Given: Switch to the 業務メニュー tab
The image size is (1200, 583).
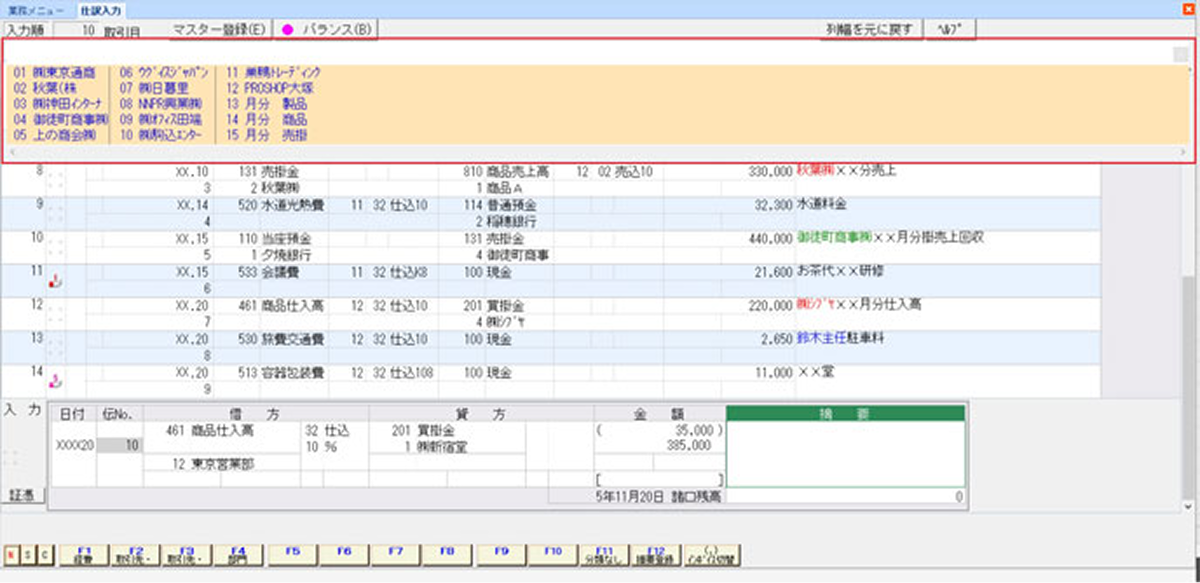Looking at the screenshot, I should pos(37,9).
